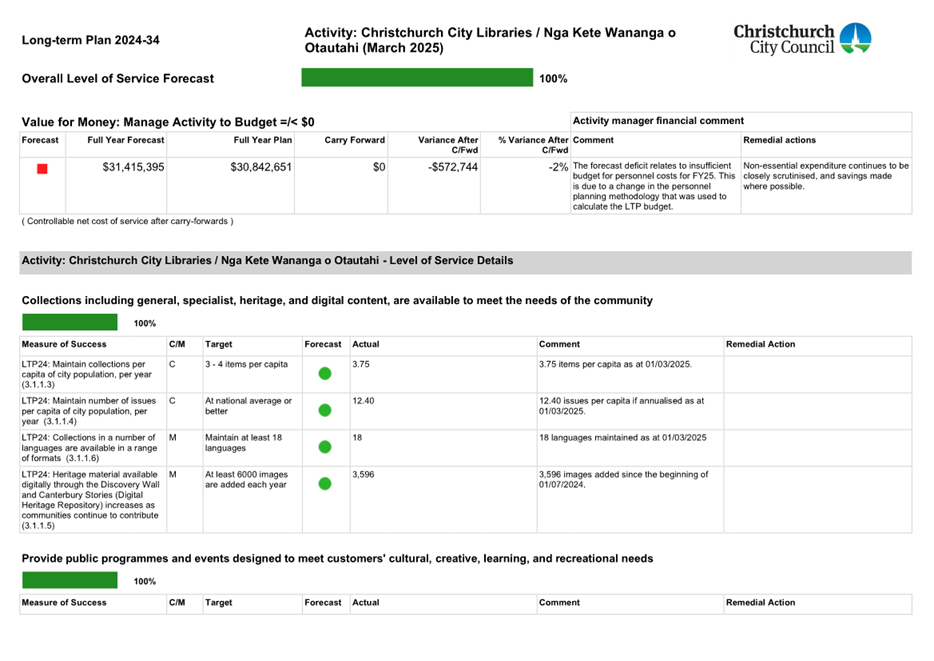Click 'Overall Level of Service Forecast' label
Viewport: 934px width, 661px height.
[x=117, y=79]
